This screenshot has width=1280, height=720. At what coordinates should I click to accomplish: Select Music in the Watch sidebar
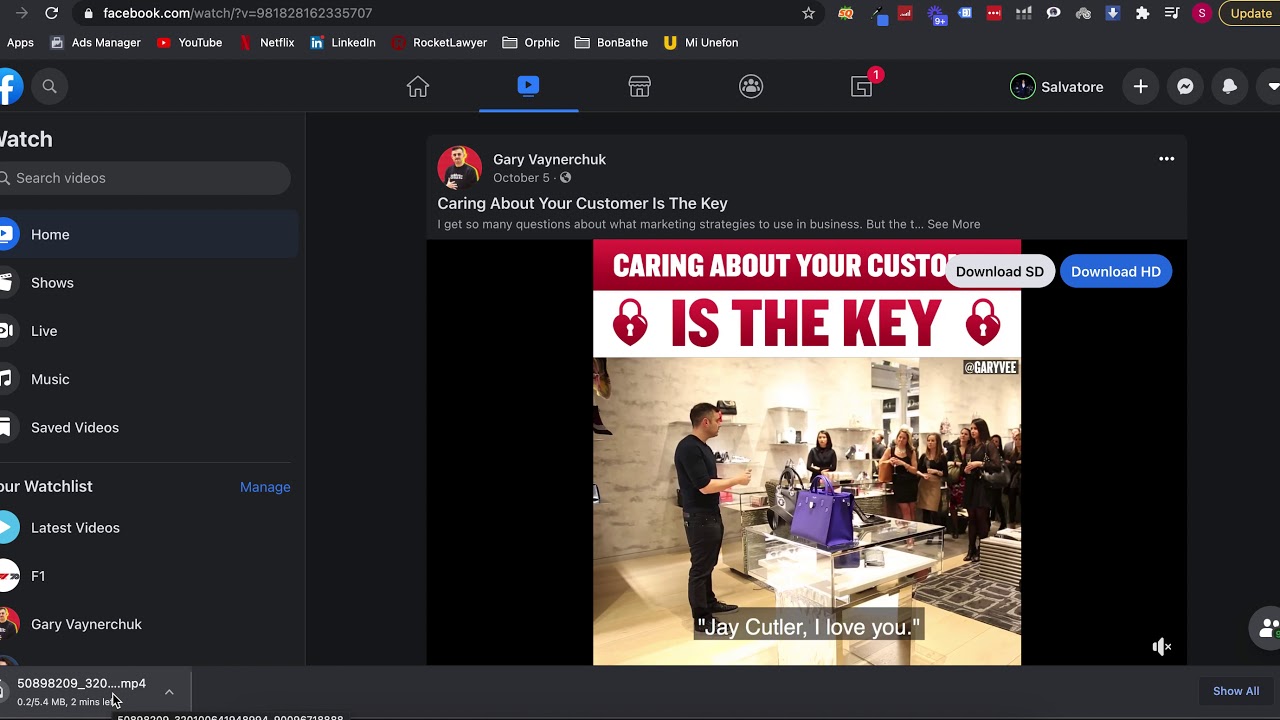(149, 379)
